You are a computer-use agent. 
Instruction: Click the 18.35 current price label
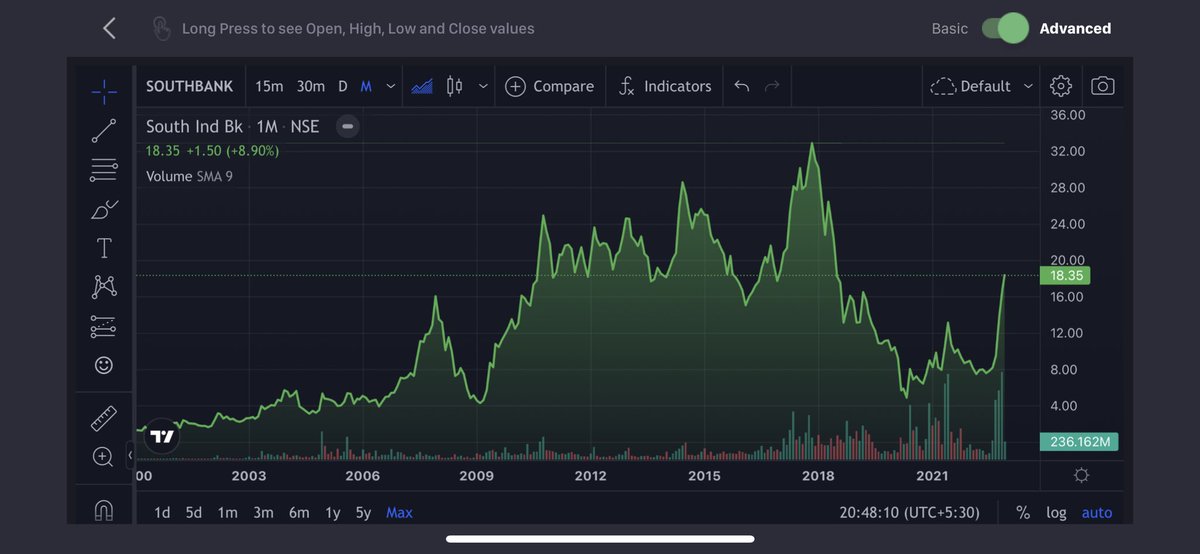tap(1065, 275)
